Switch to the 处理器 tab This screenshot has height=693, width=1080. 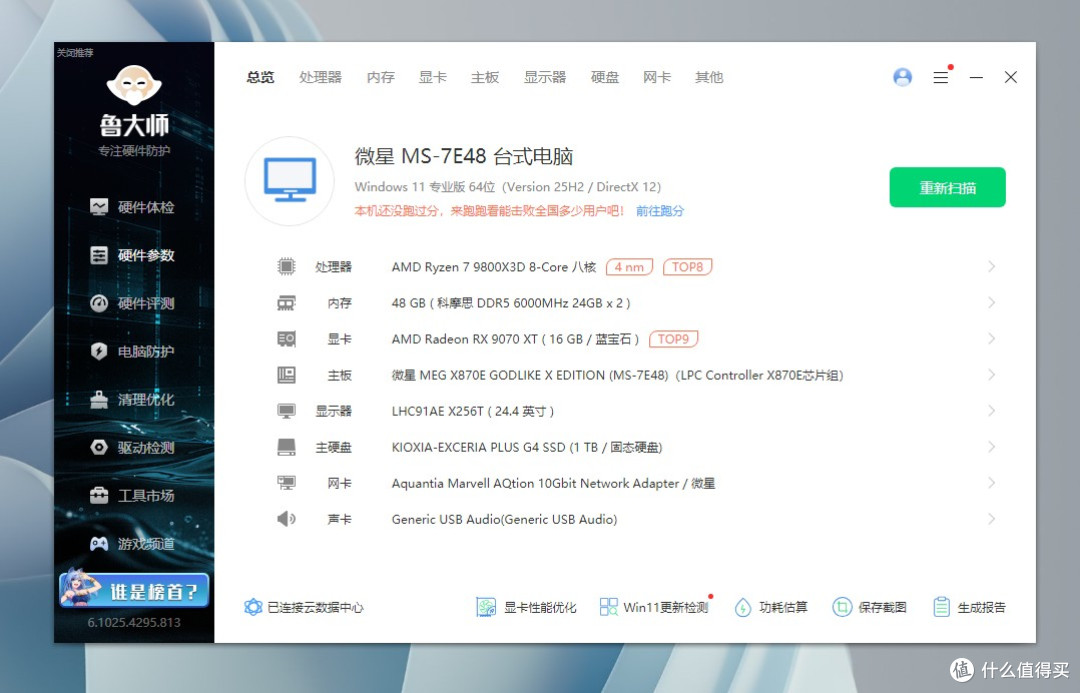pyautogui.click(x=320, y=77)
